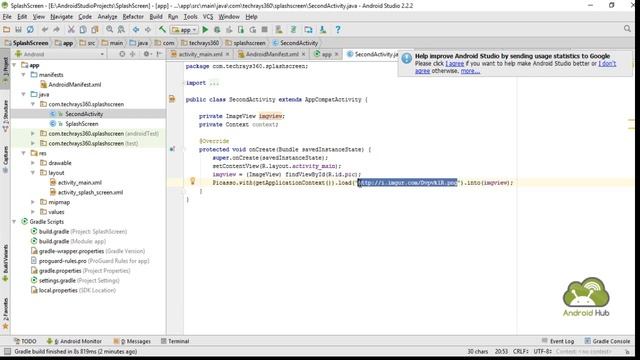Screen dimensions: 640x360
Task: Open the TODO tool window
Action: [25, 341]
